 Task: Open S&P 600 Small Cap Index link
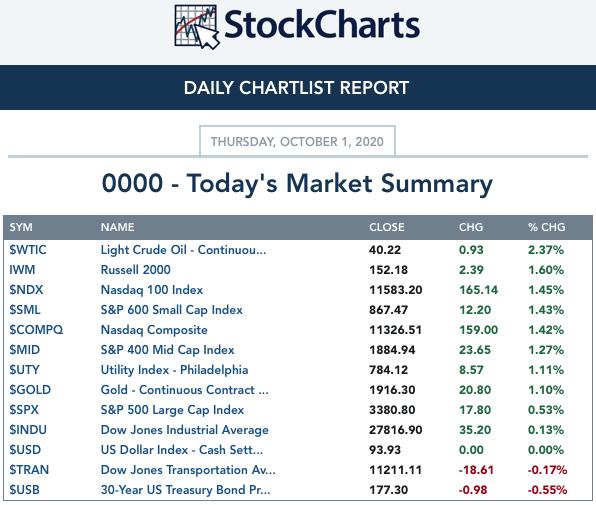[171, 310]
